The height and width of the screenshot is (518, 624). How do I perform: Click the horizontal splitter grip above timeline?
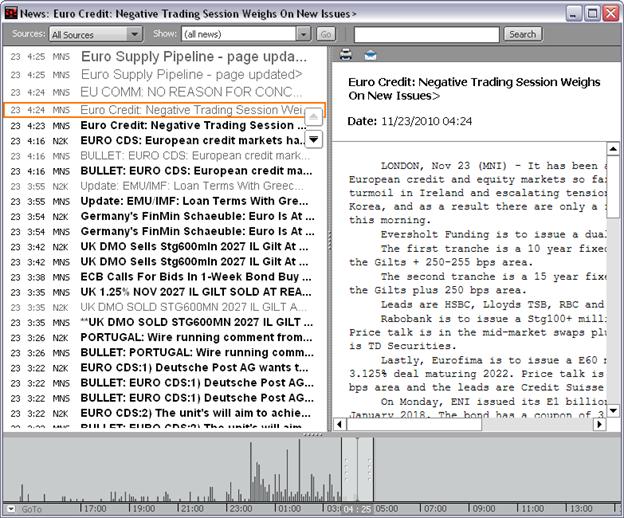312,435
